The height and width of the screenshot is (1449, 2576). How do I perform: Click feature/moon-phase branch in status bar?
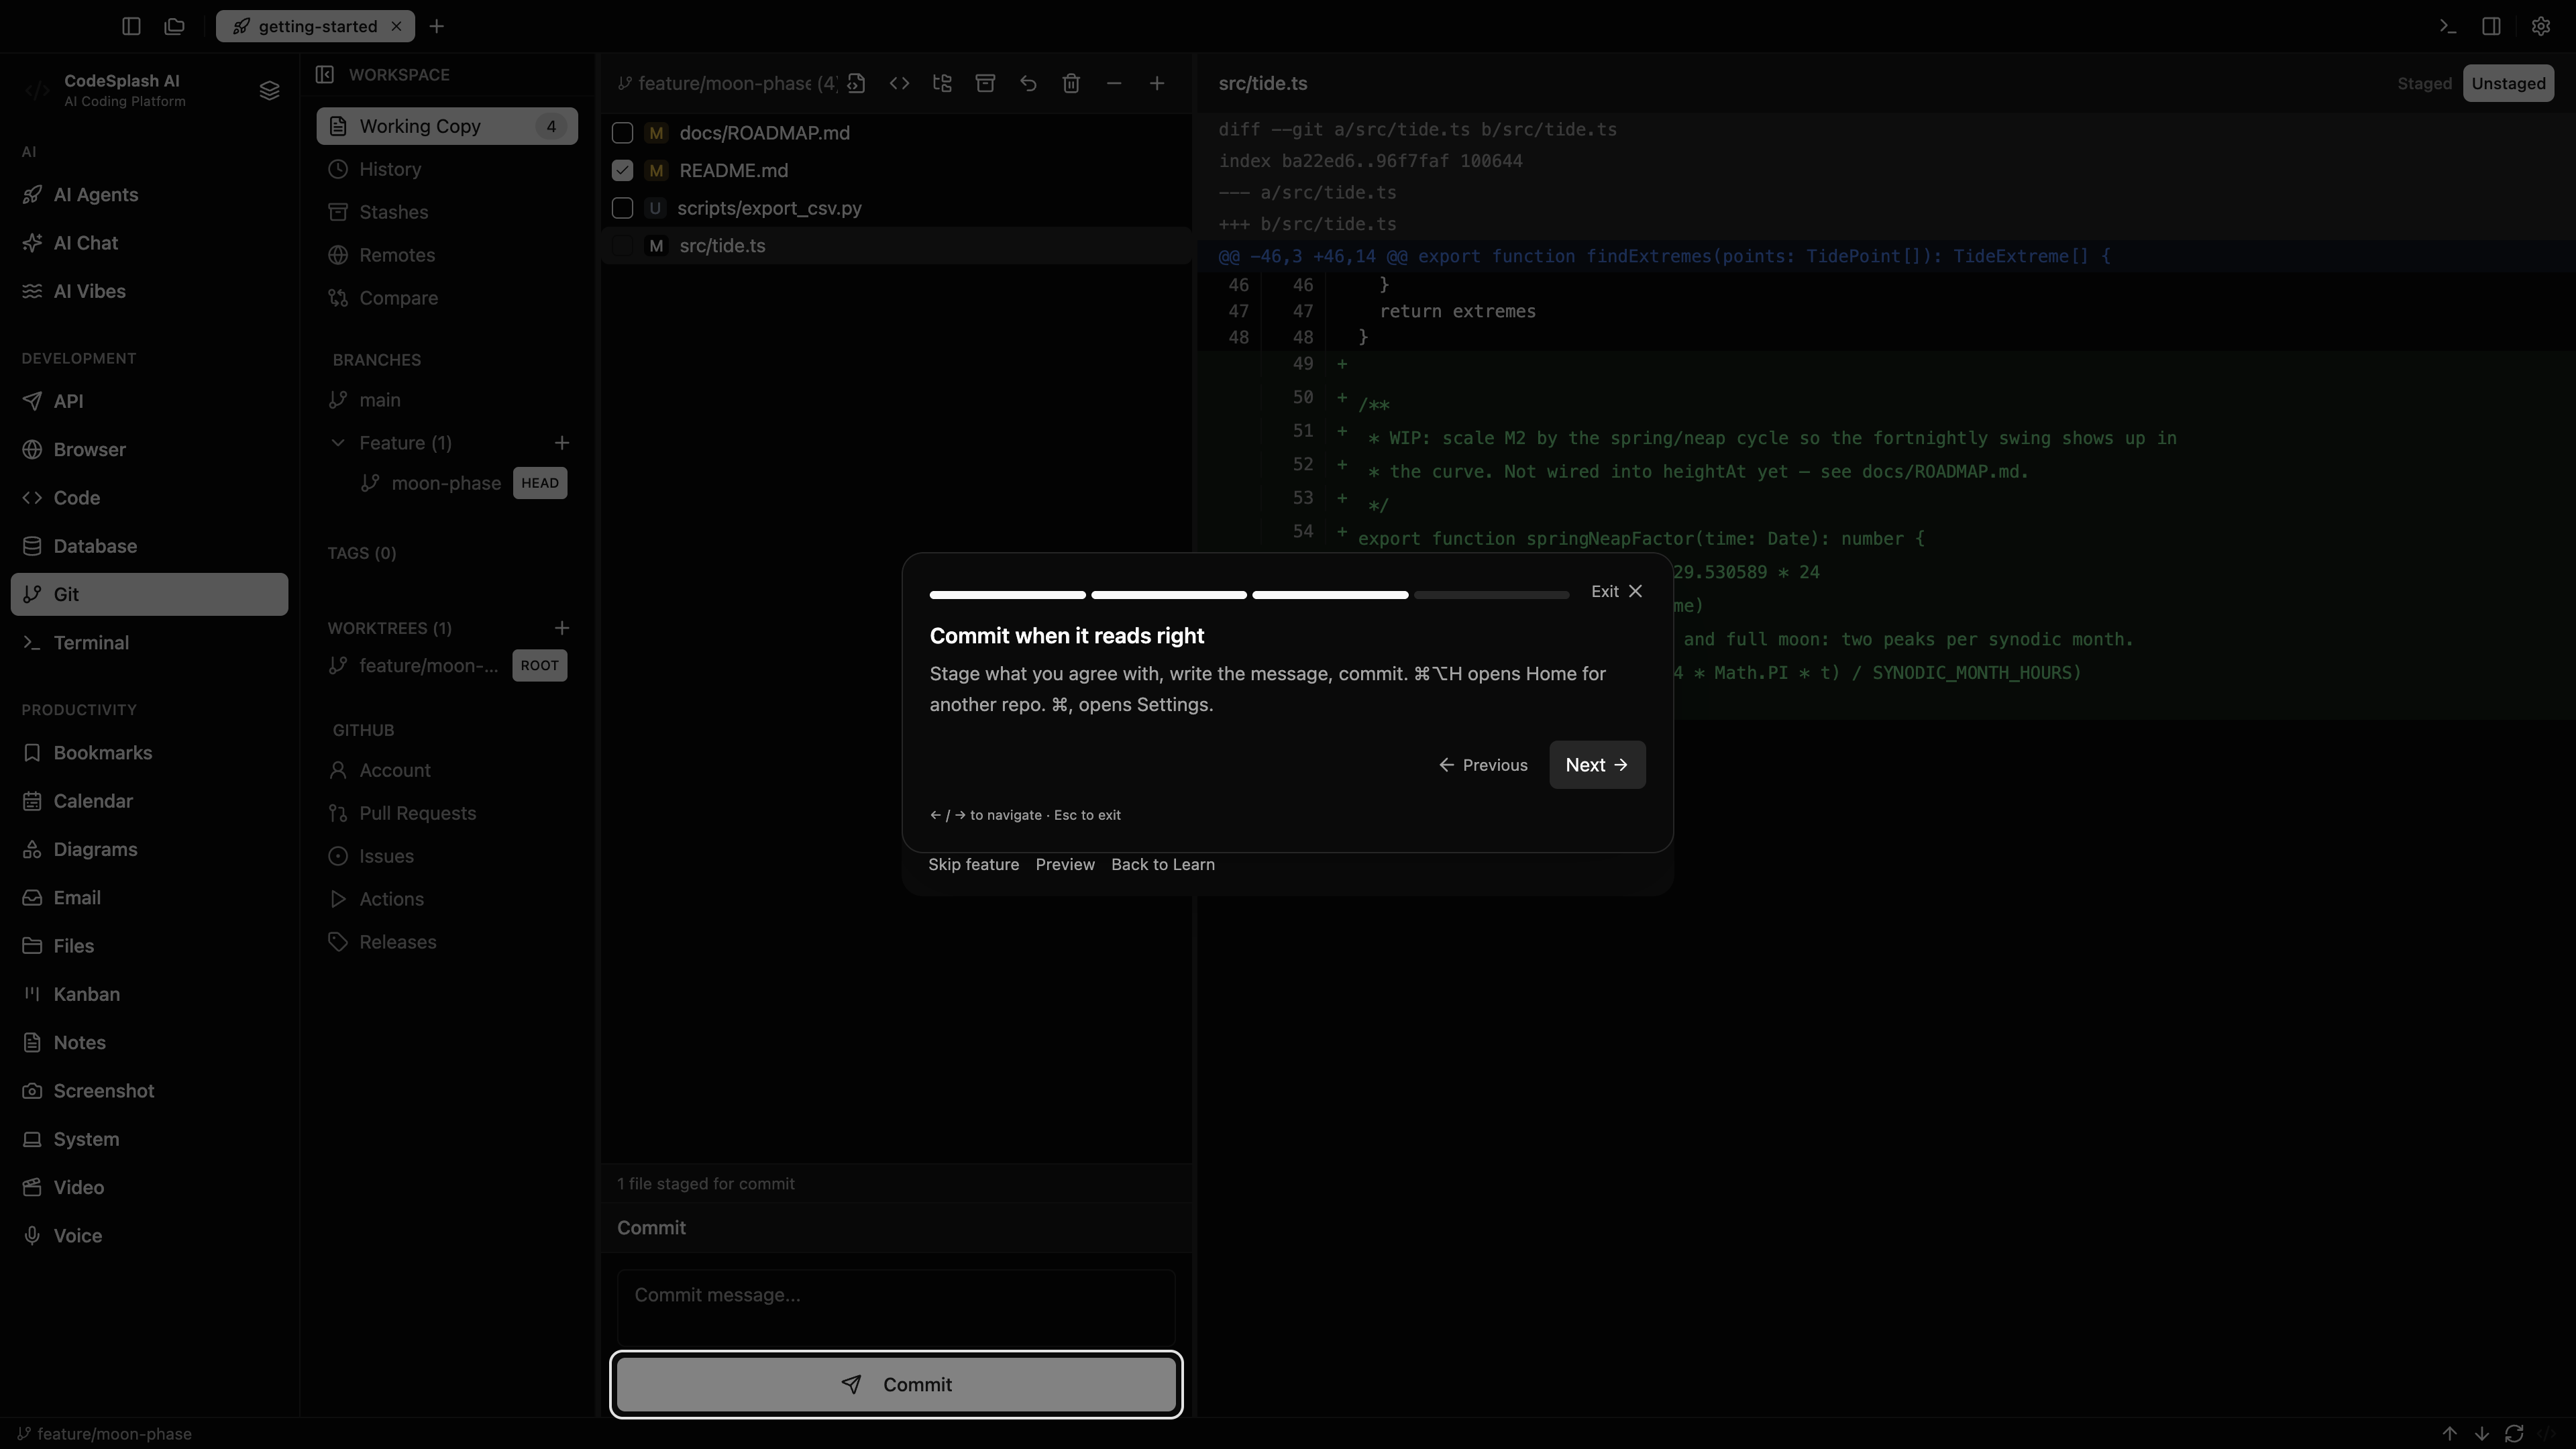point(104,1433)
